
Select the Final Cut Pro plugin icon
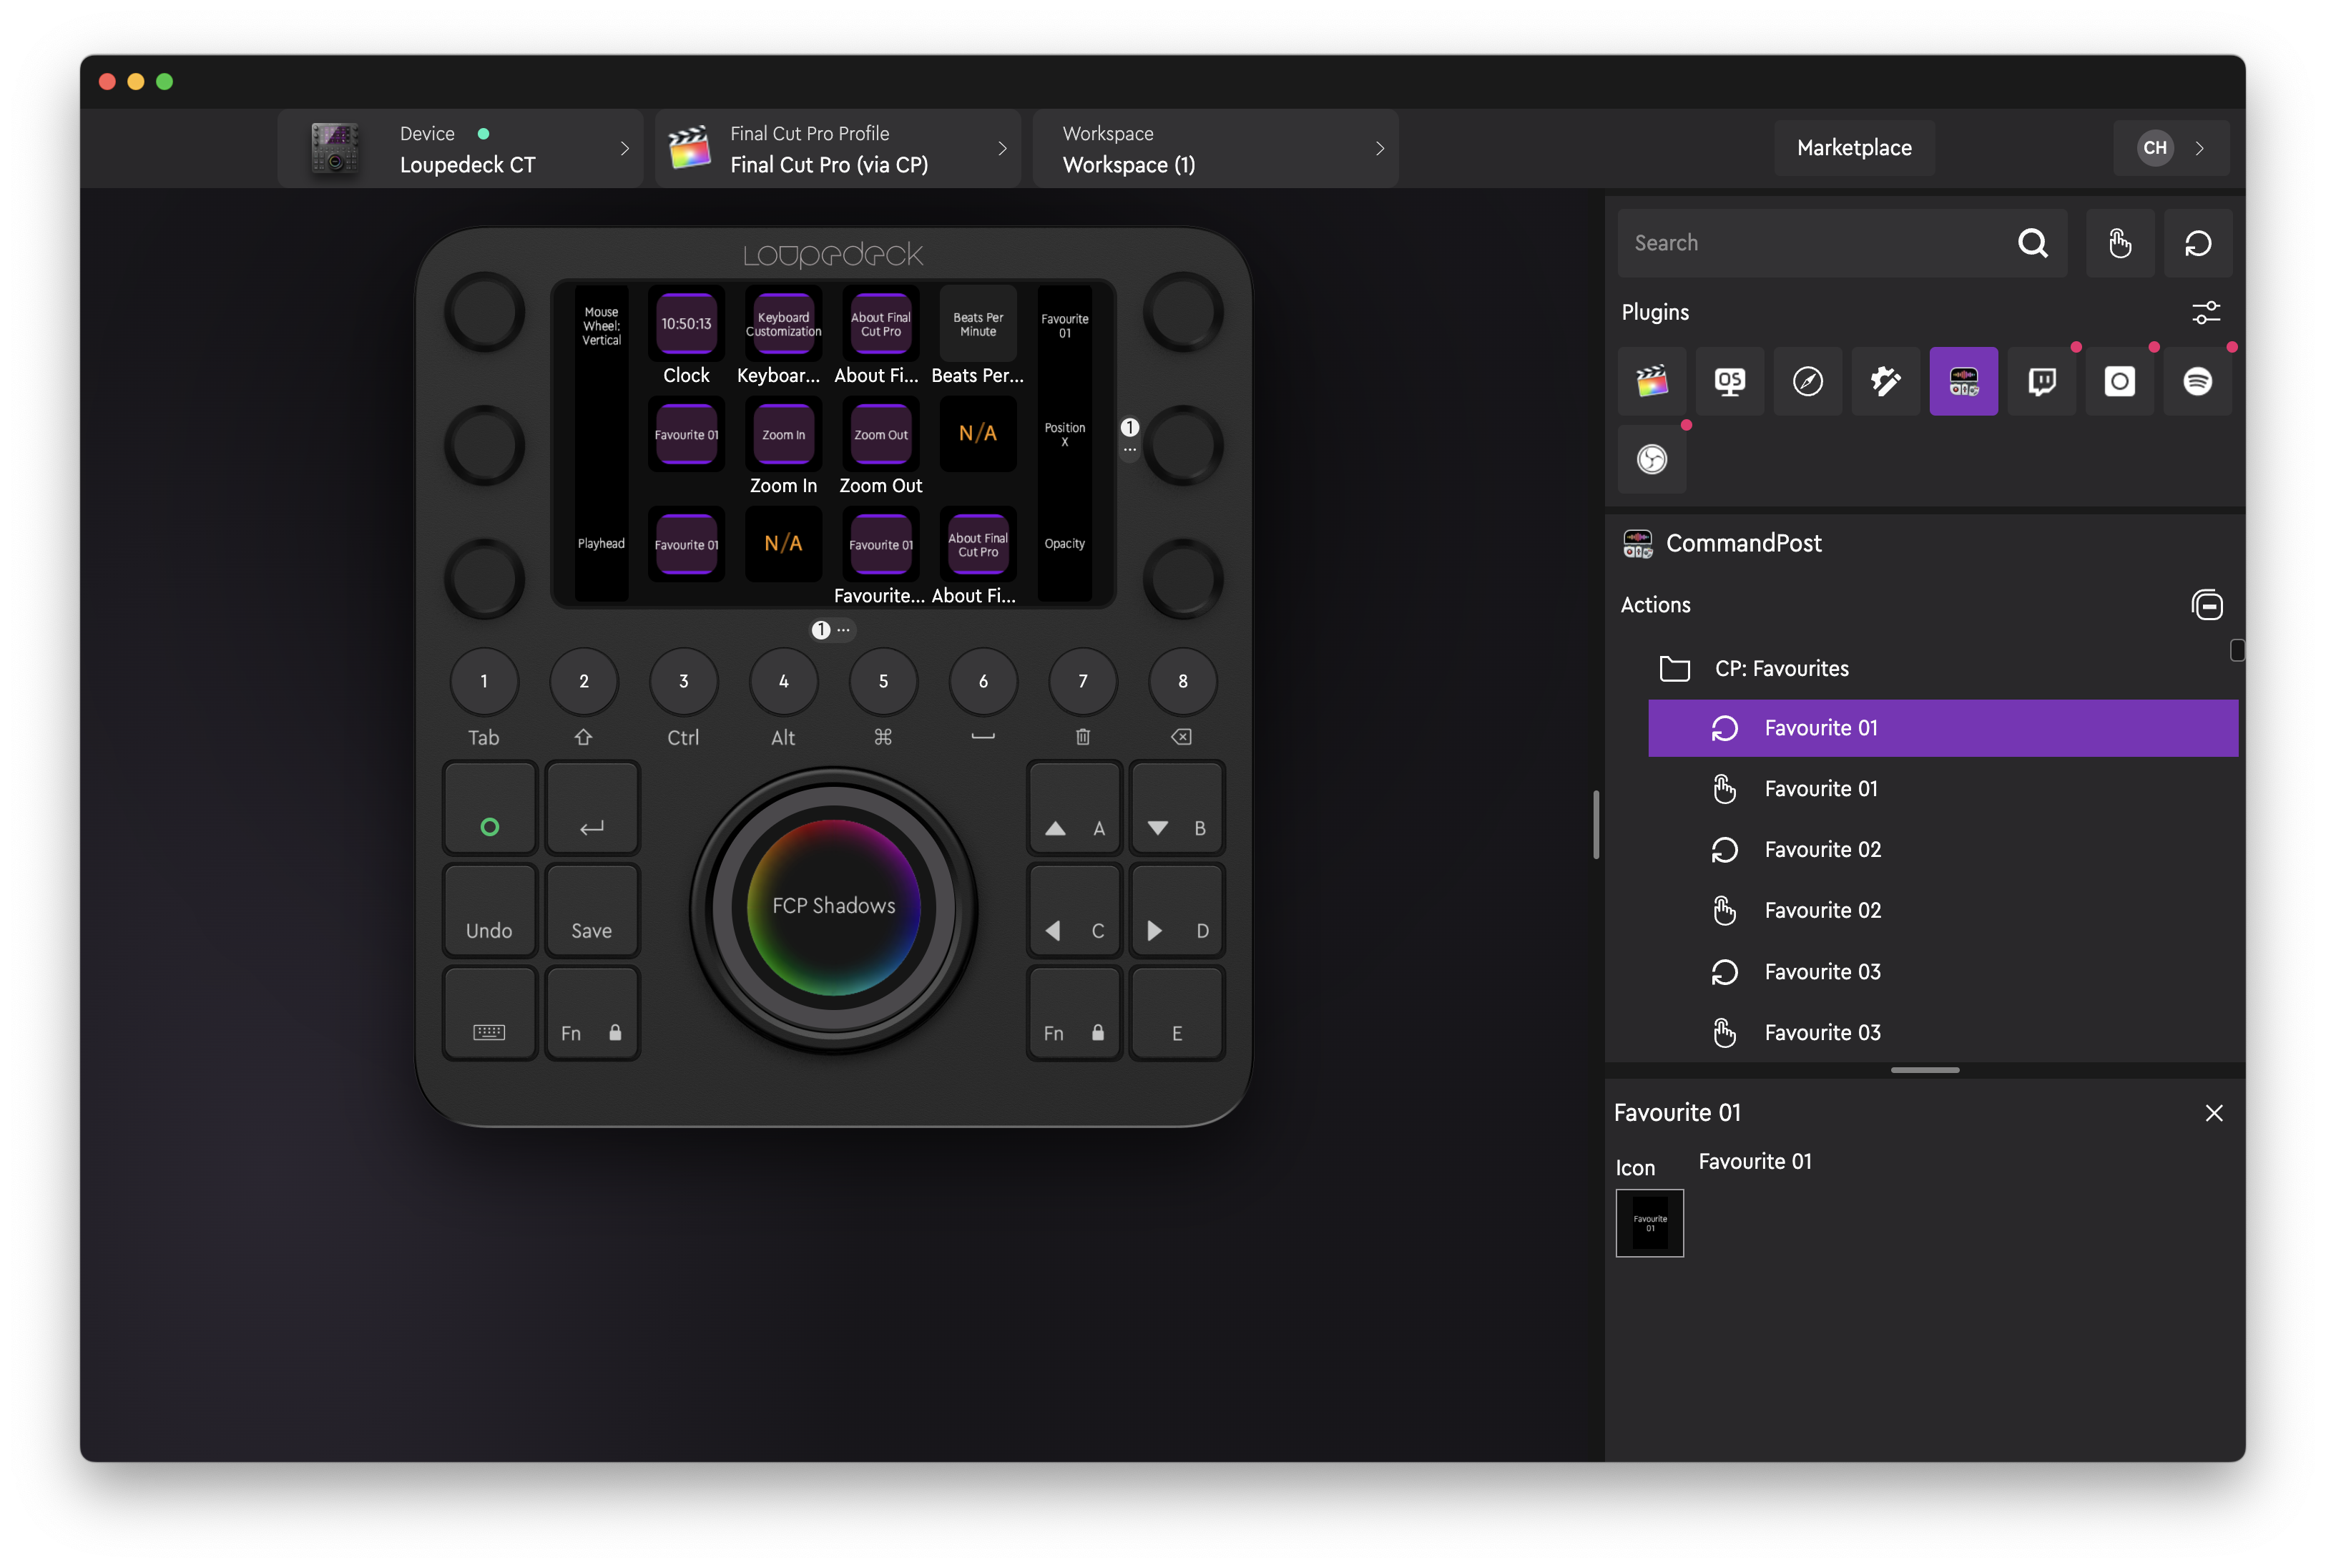(1652, 381)
